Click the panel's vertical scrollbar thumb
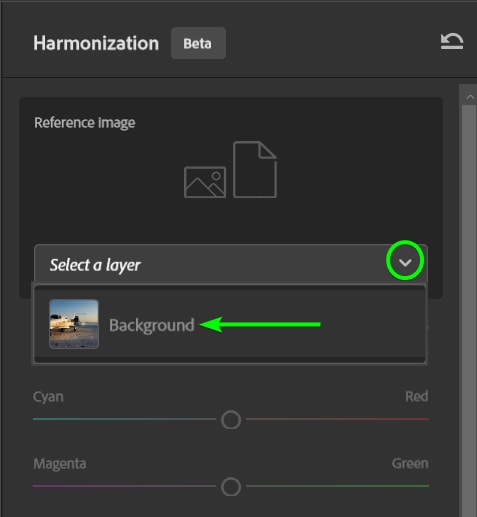 pos(469,310)
